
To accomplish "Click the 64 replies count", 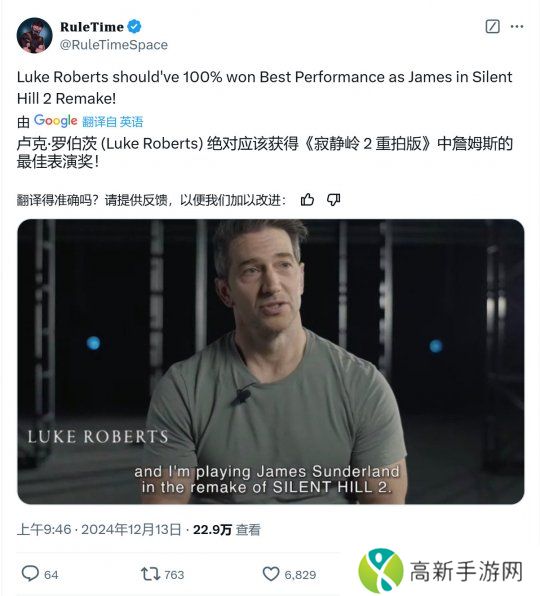I will tap(51, 574).
